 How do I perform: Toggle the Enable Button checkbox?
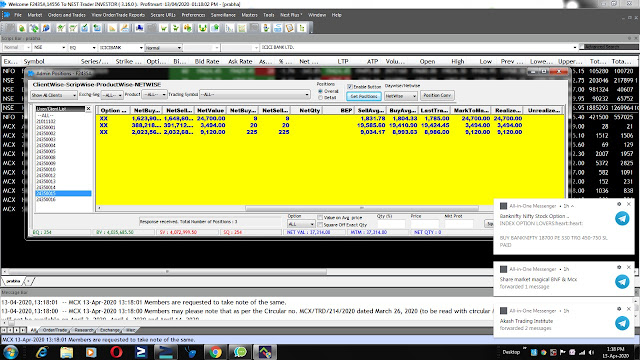[350, 87]
